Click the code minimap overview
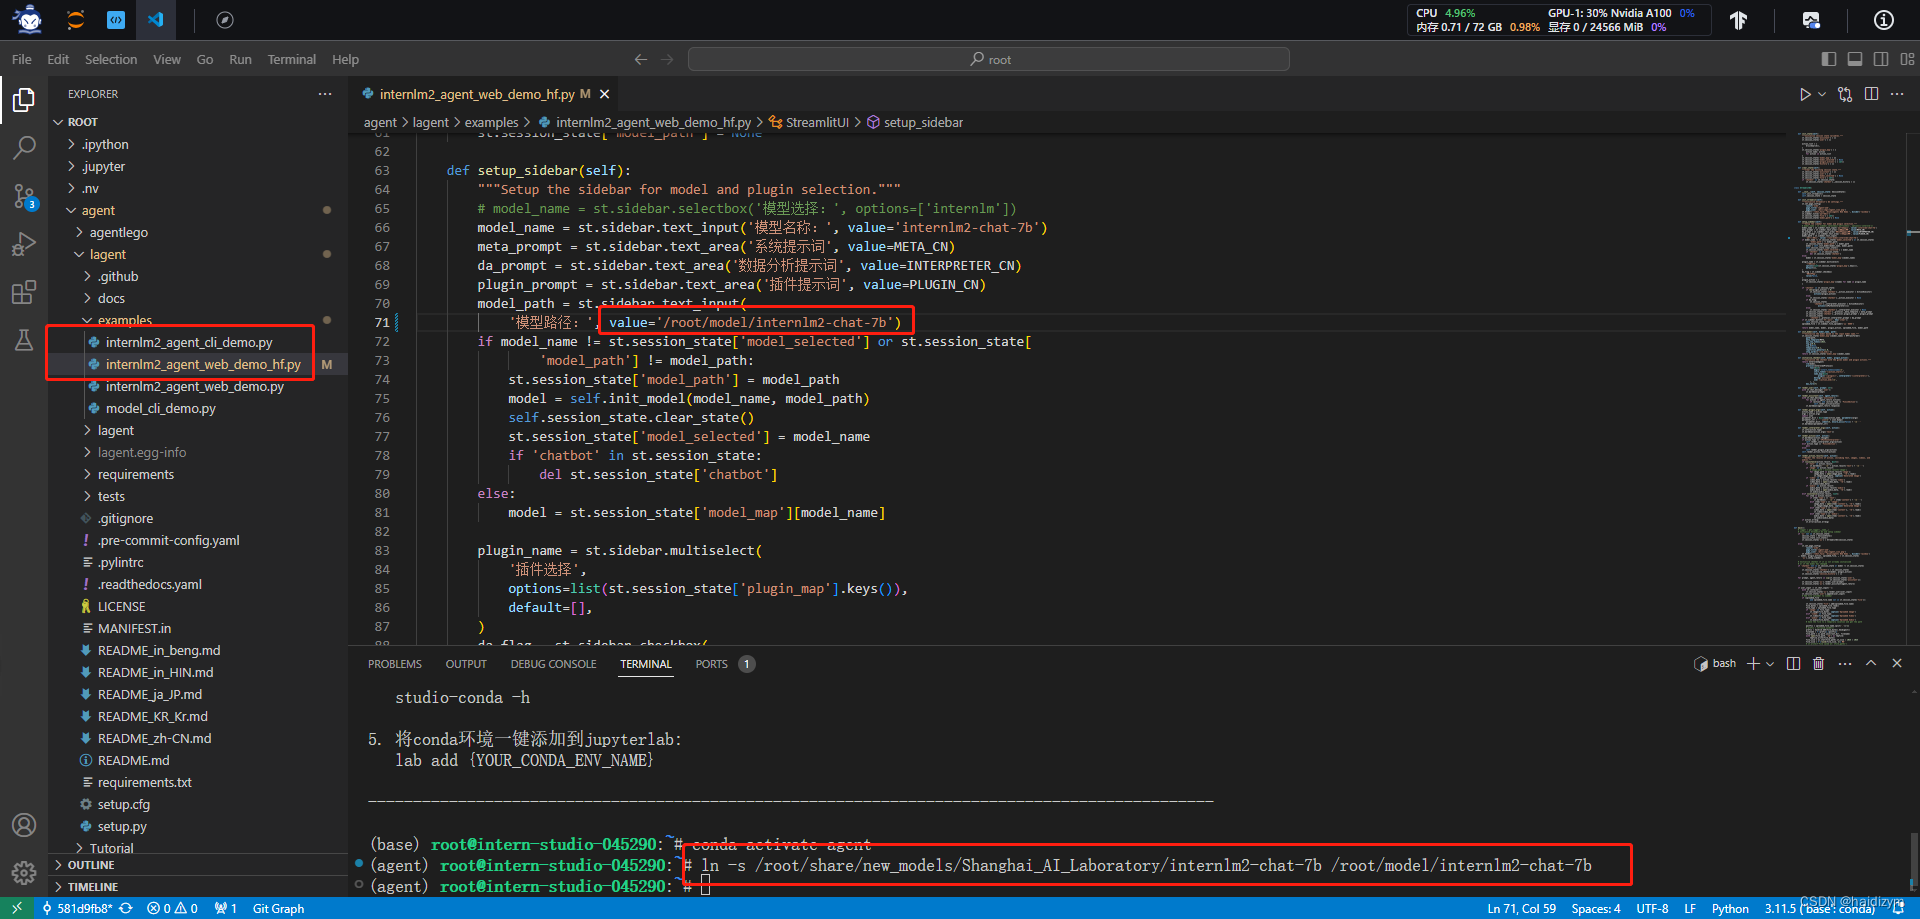Image resolution: width=1920 pixels, height=919 pixels. click(1845, 388)
